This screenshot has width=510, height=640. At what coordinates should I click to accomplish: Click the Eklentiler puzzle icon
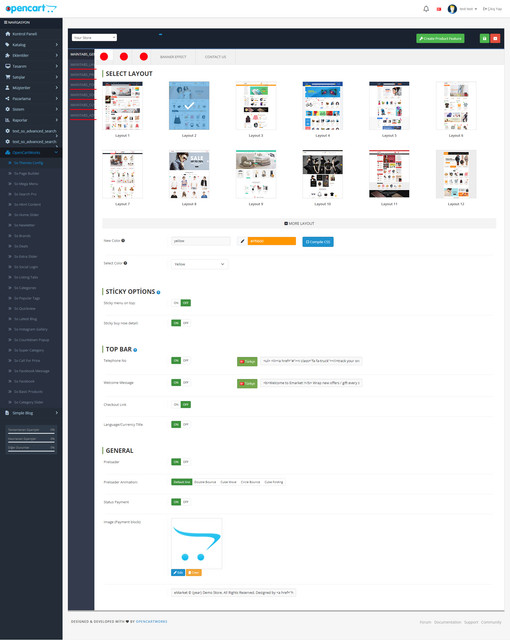8,55
